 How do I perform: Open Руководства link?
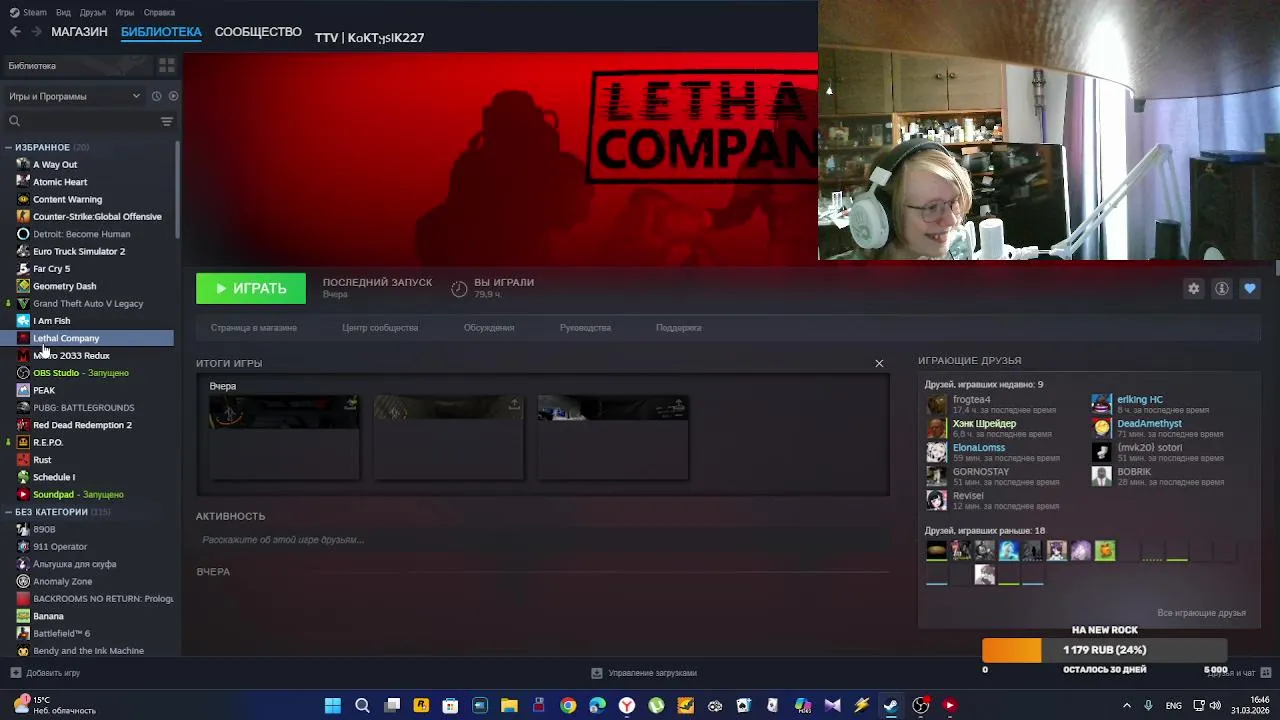[x=585, y=328]
